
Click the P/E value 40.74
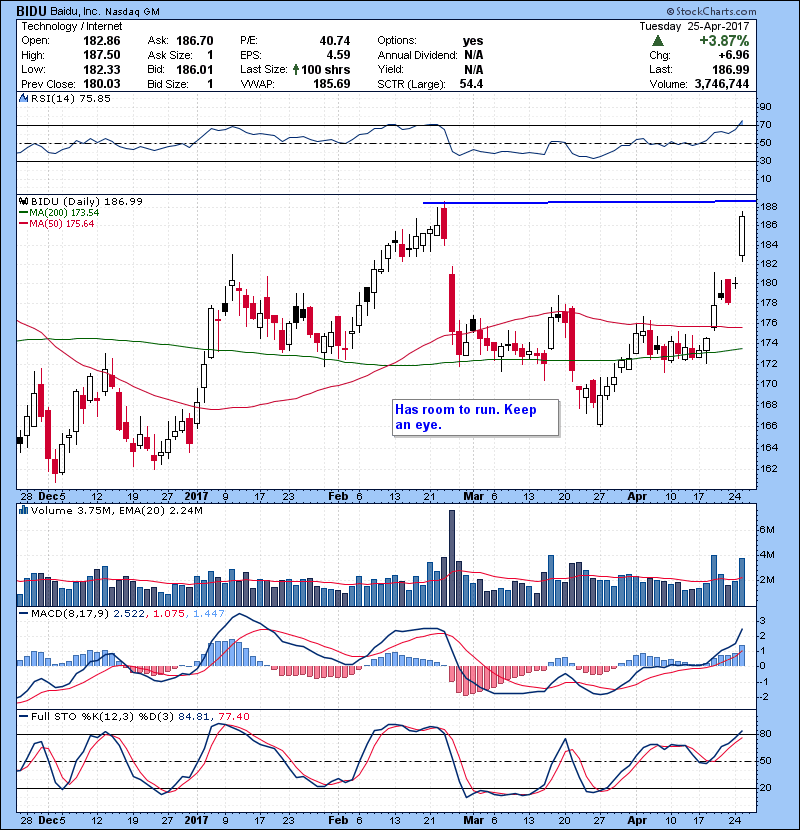pos(335,41)
